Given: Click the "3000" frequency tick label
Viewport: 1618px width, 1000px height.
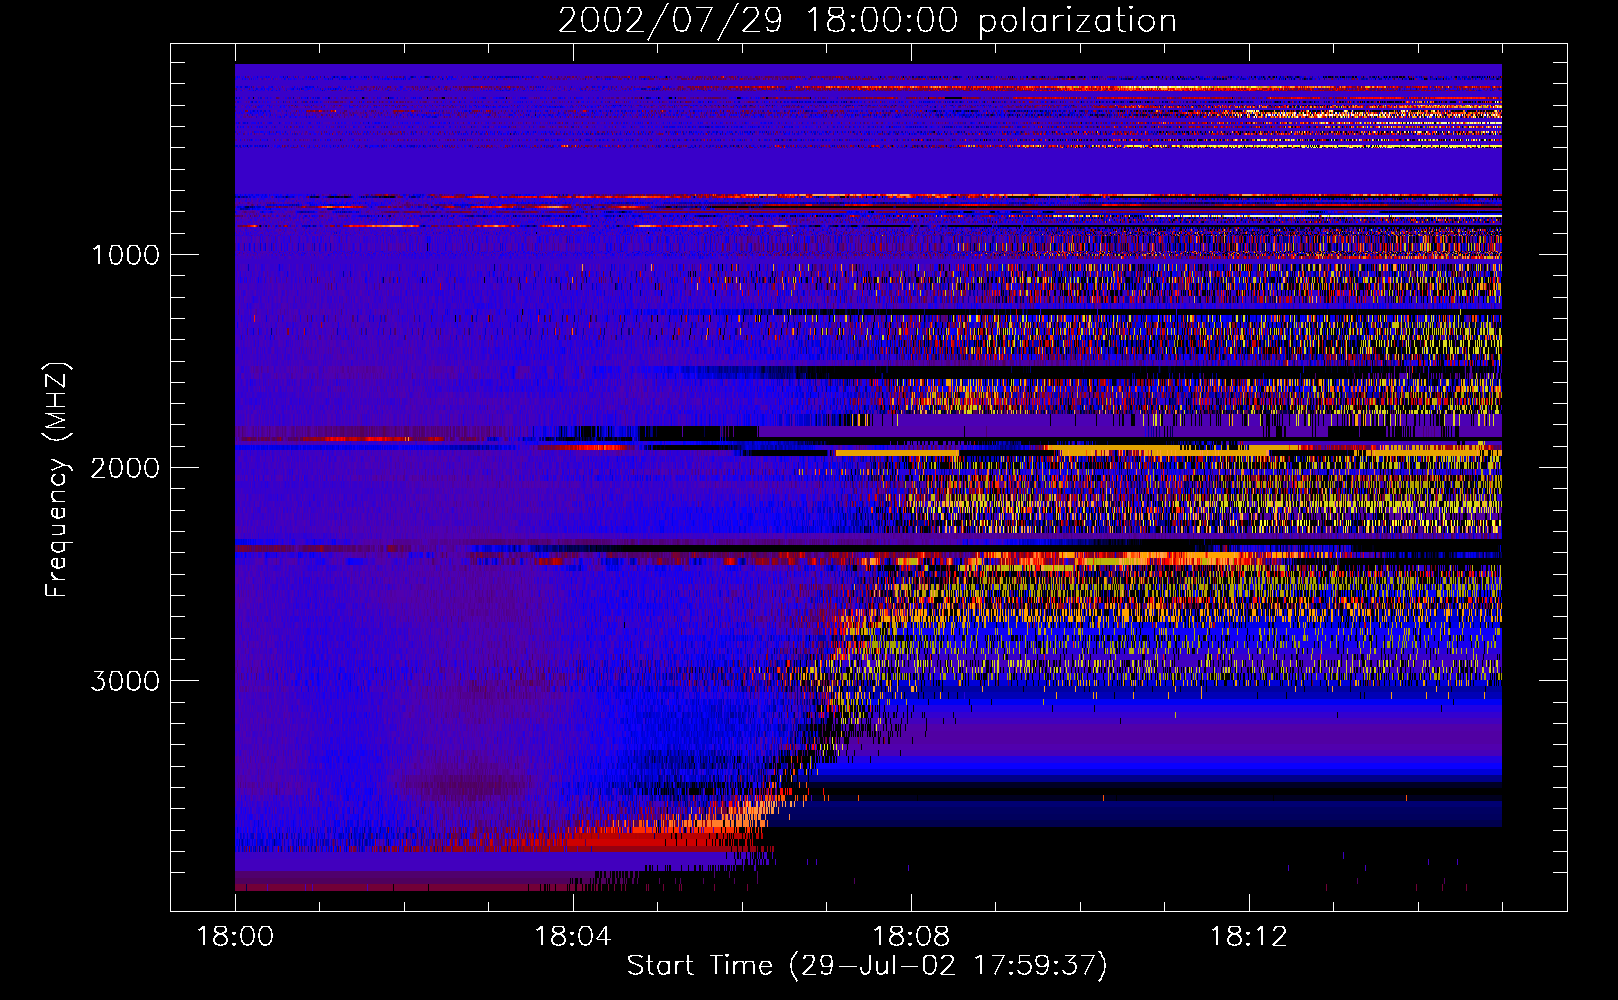Looking at the screenshot, I should tap(125, 681).
